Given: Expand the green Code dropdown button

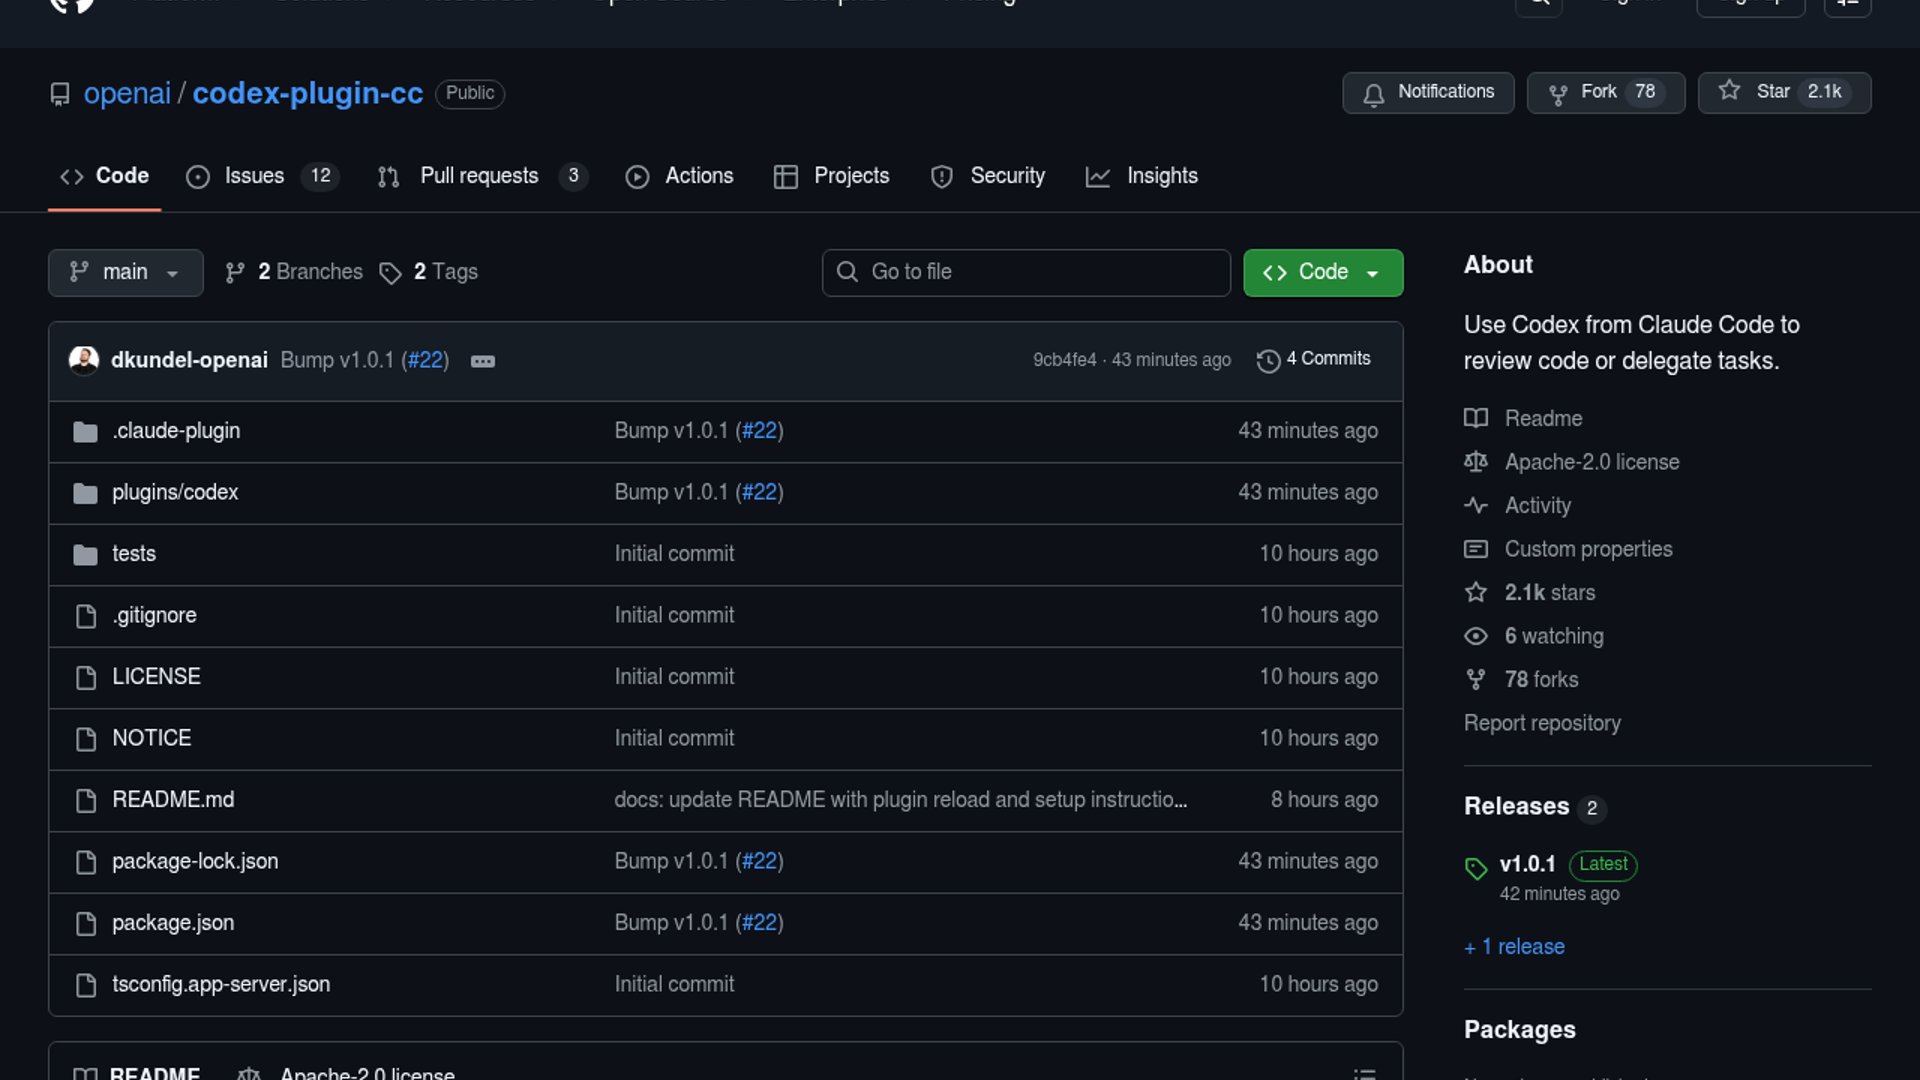Looking at the screenshot, I should pos(1322,272).
